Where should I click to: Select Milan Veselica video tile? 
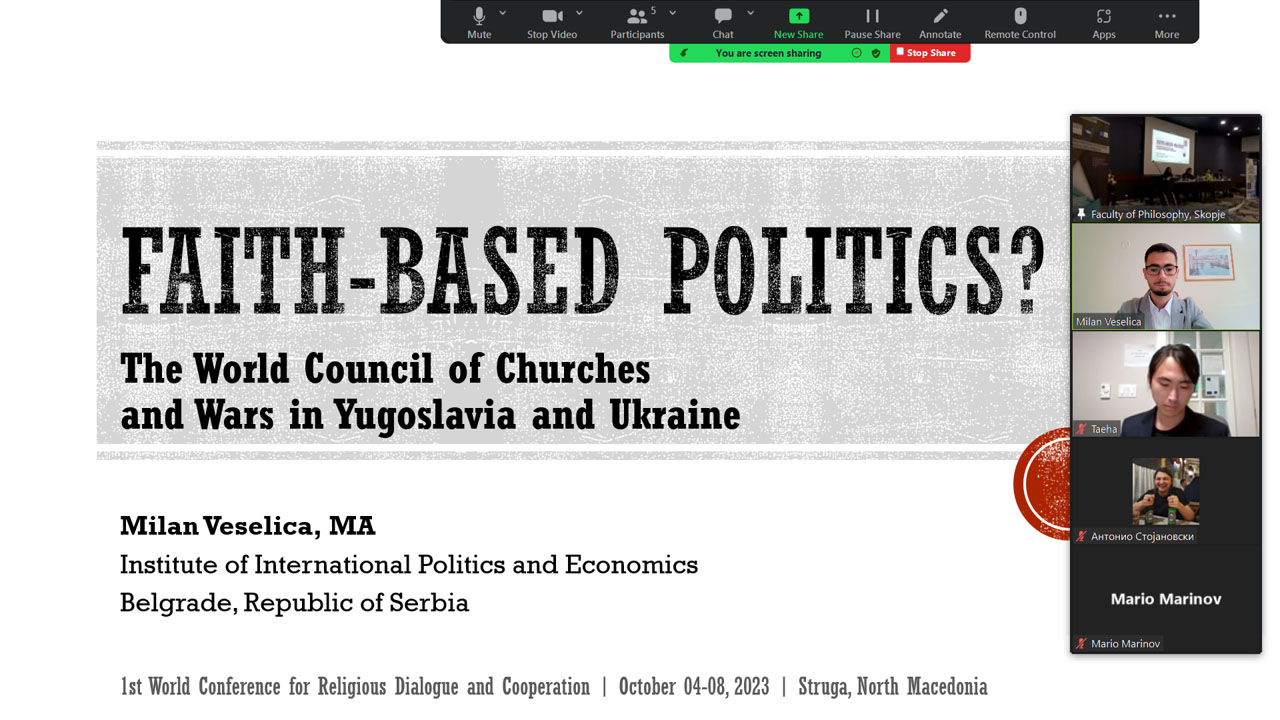pyautogui.click(x=1166, y=276)
